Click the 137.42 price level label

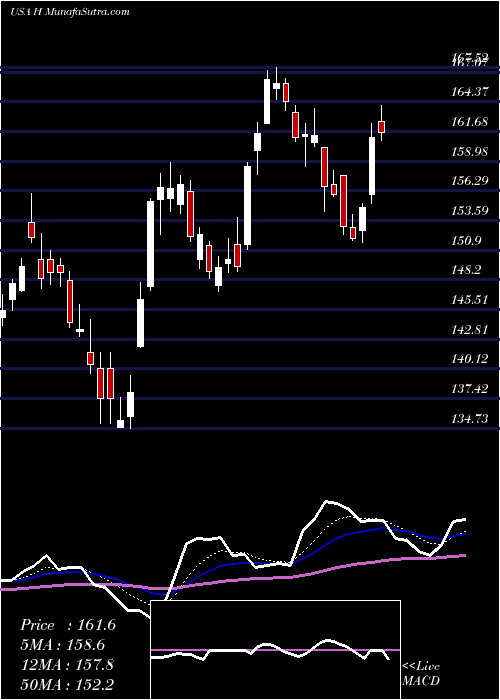[x=470, y=389]
